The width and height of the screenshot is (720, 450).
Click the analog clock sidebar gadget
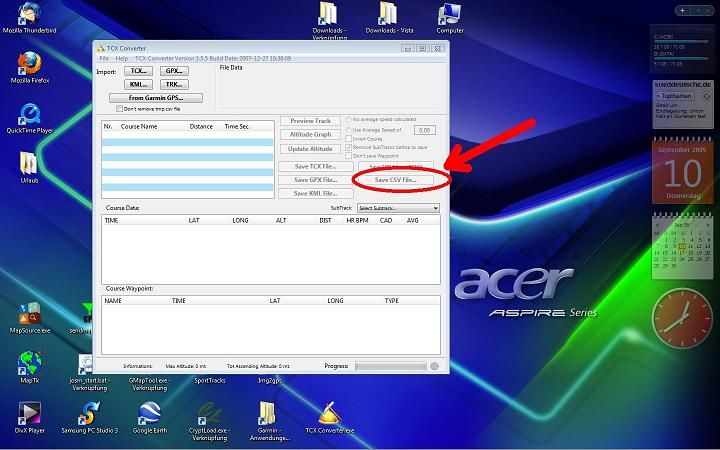(x=681, y=317)
